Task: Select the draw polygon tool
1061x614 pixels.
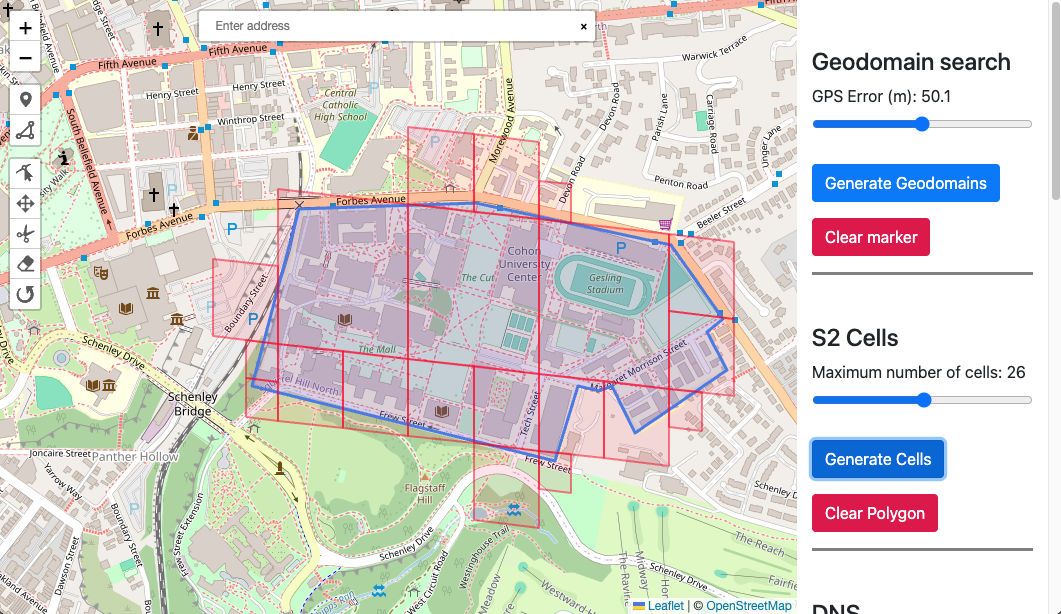Action: (x=25, y=131)
